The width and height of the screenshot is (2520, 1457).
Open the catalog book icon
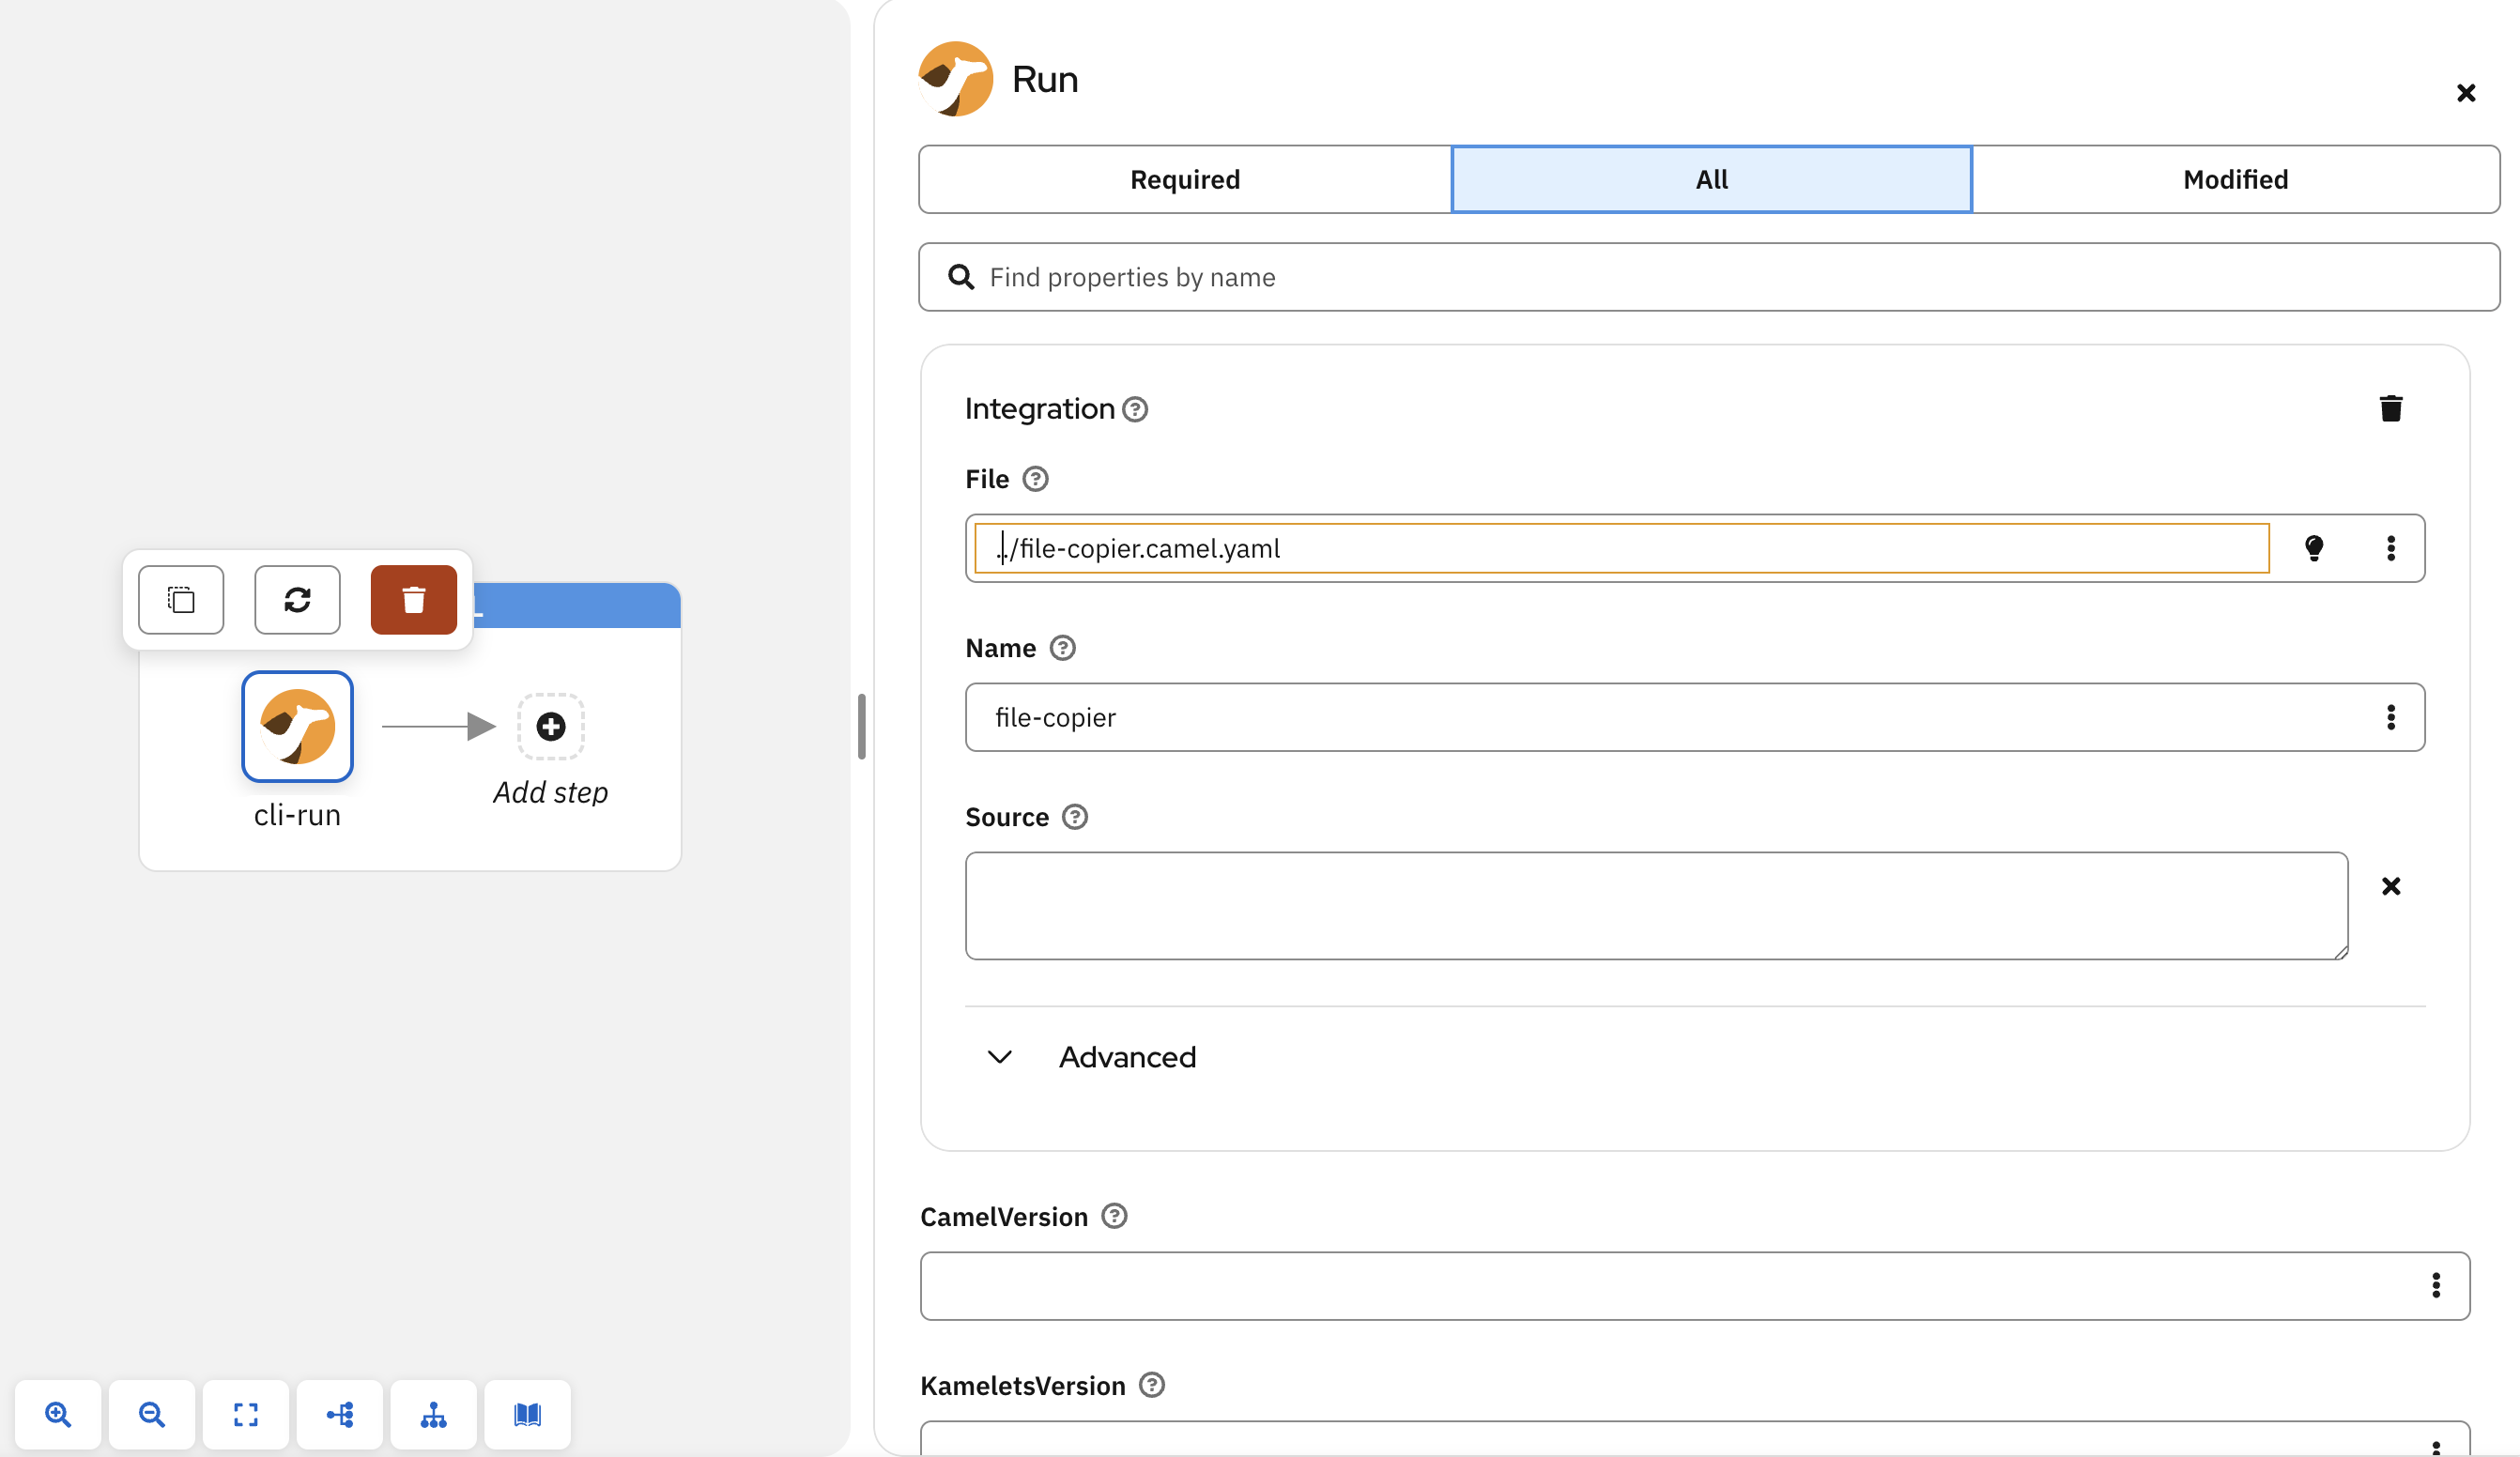click(527, 1414)
